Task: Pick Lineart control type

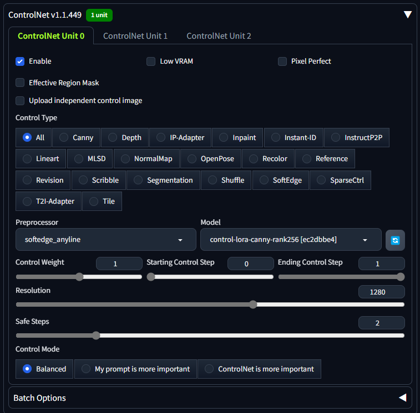Action: [x=41, y=159]
